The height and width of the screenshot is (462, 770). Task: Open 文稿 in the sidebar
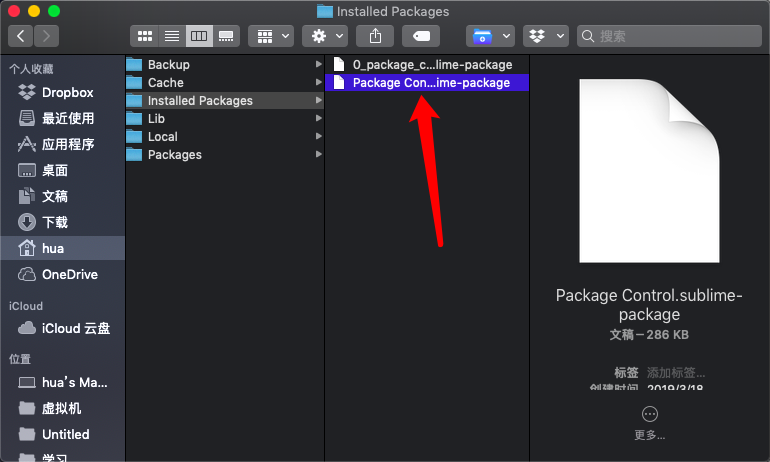coord(63,196)
